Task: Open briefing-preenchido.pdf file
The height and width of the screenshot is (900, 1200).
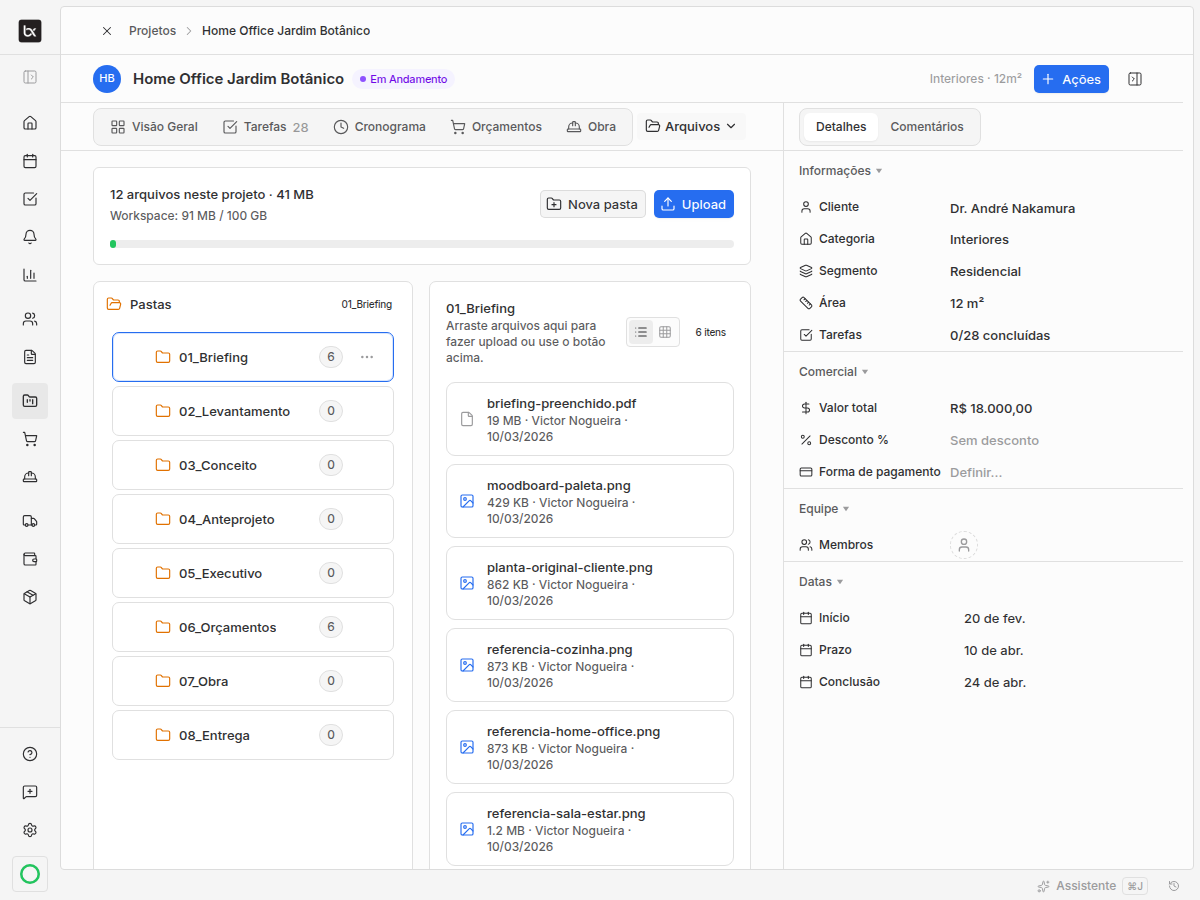Action: [x=590, y=419]
